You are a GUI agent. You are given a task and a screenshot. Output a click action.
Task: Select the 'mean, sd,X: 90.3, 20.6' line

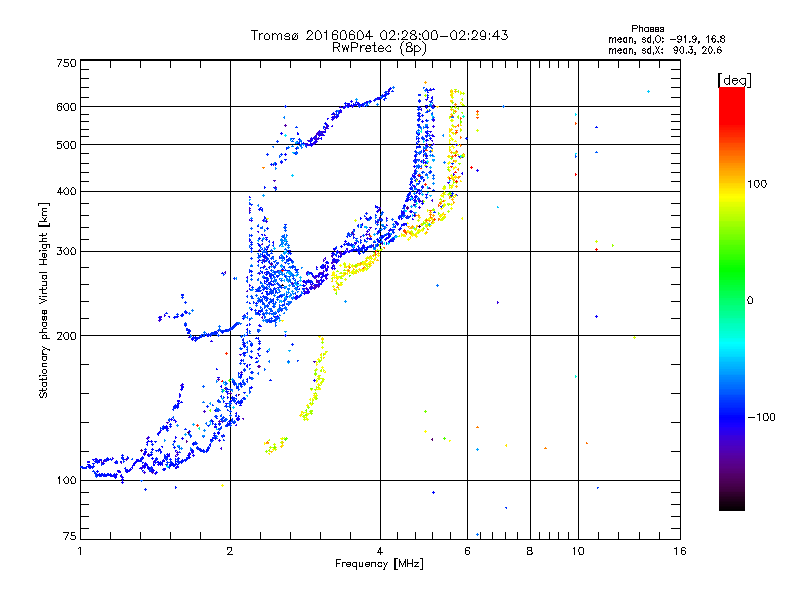click(665, 50)
